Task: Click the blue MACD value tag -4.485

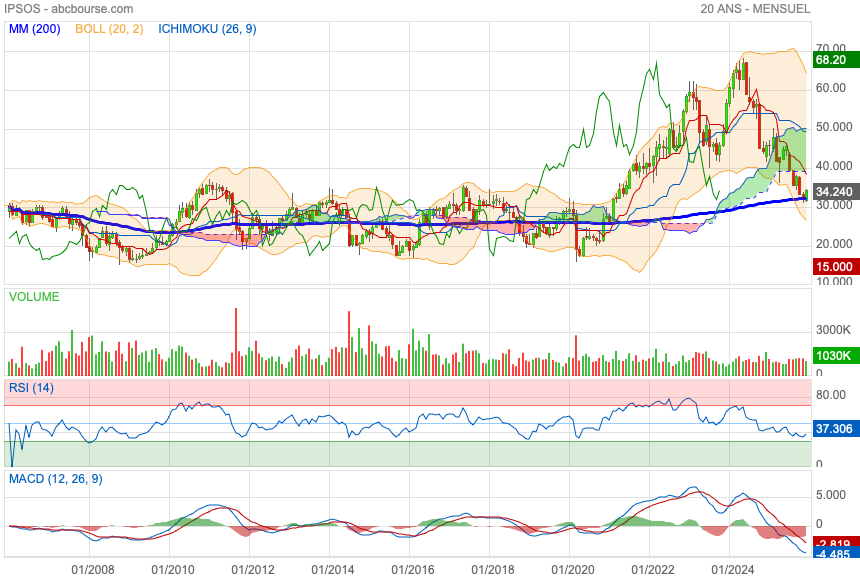Action: click(x=833, y=554)
